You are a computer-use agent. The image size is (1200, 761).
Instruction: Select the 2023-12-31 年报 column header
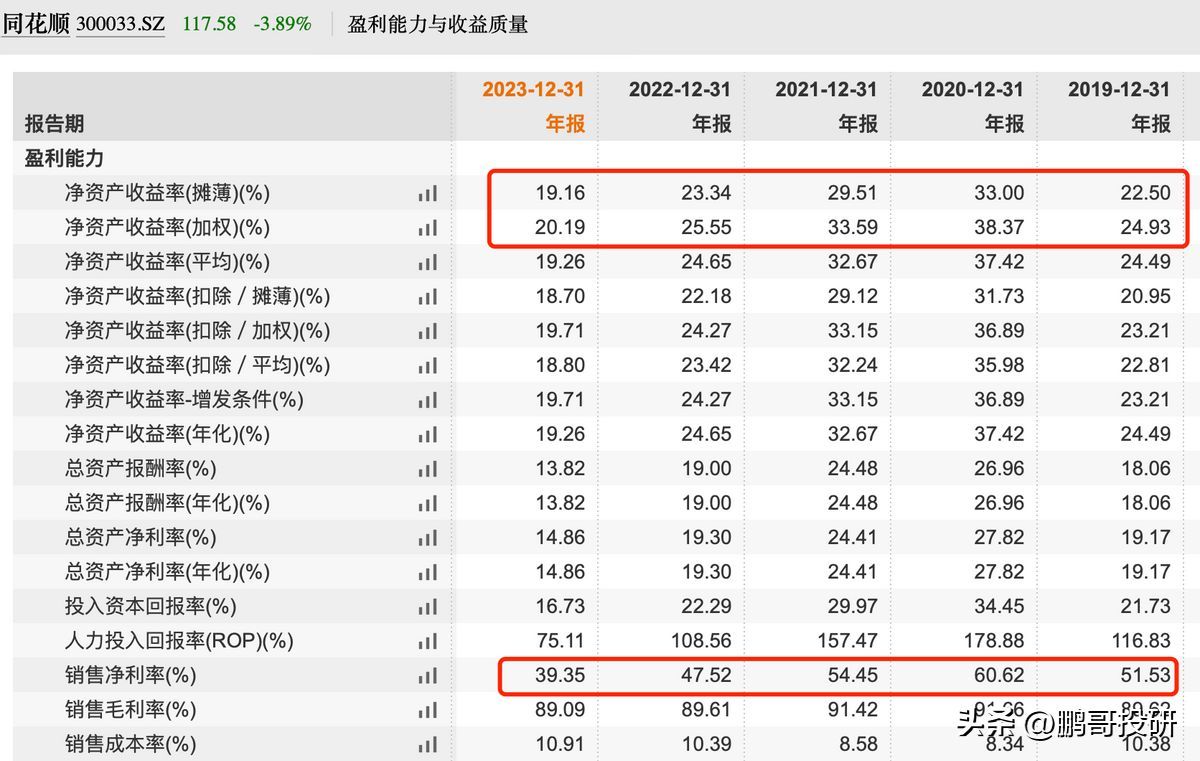[533, 106]
